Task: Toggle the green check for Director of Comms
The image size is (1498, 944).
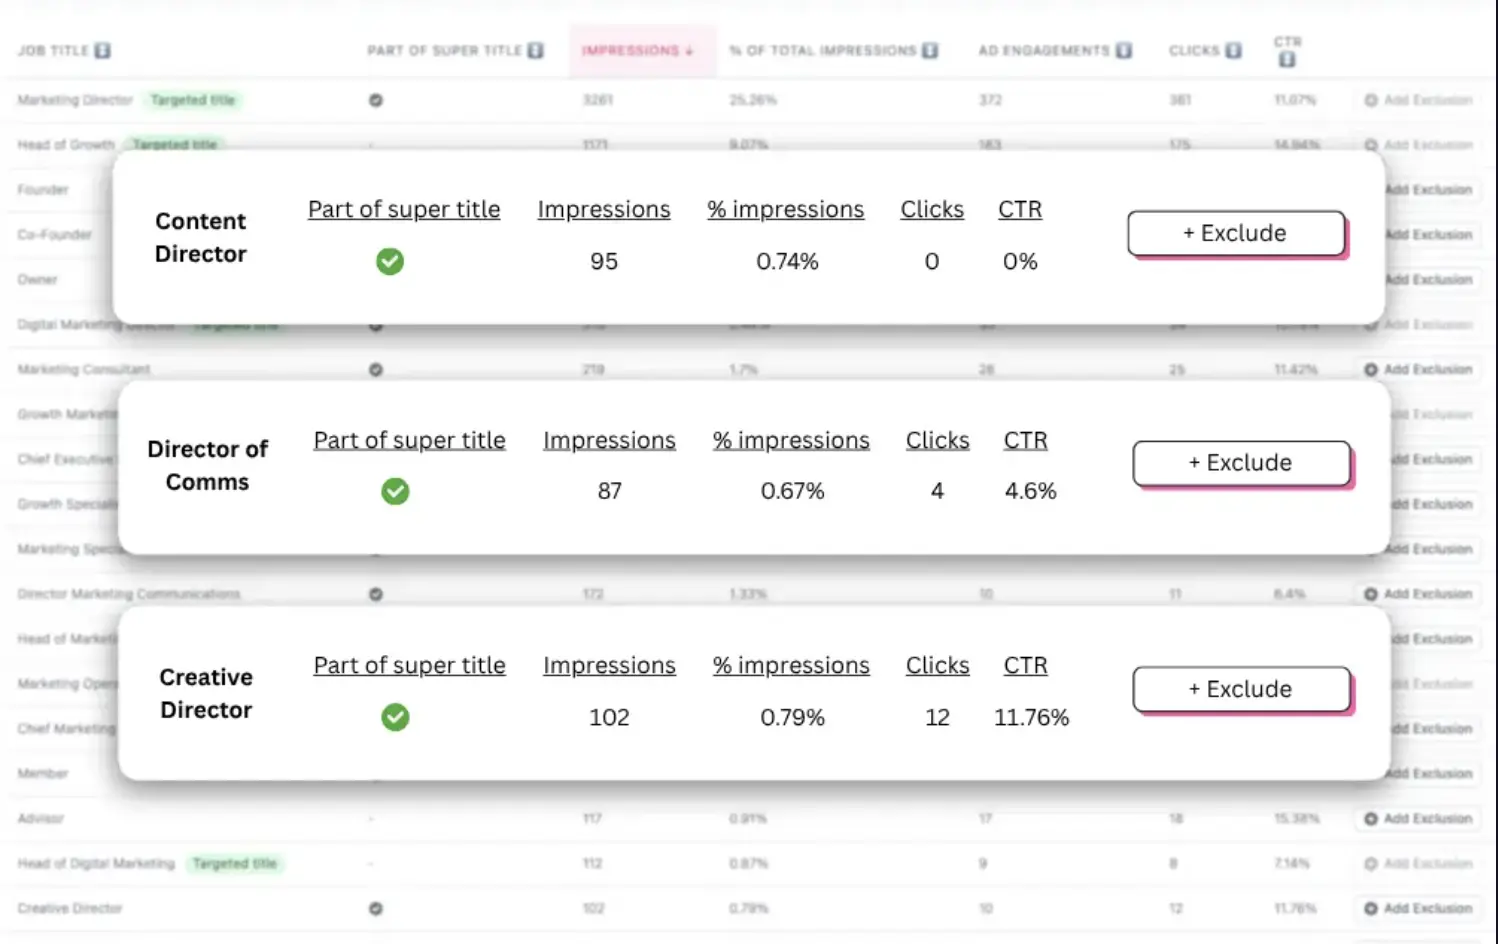Action: click(x=396, y=491)
